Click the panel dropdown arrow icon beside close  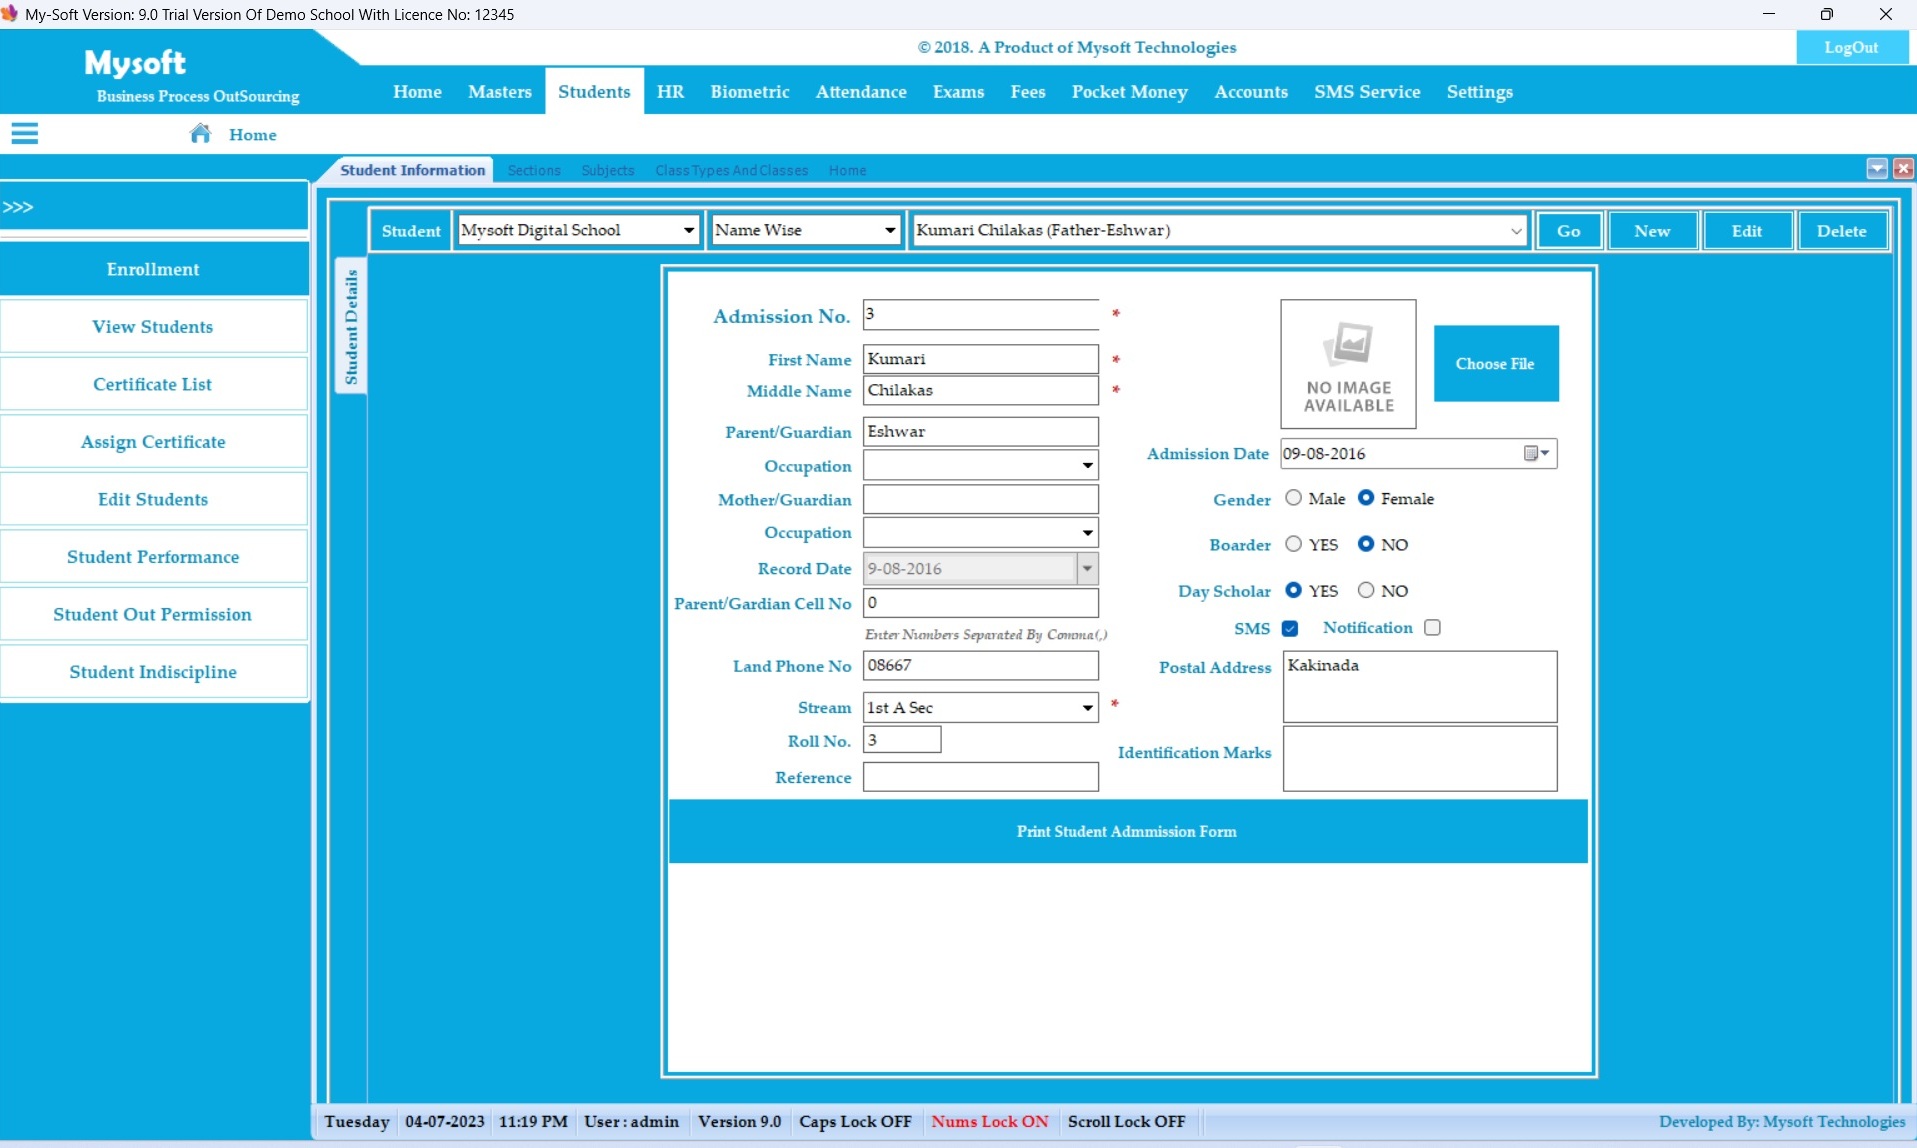tap(1877, 169)
